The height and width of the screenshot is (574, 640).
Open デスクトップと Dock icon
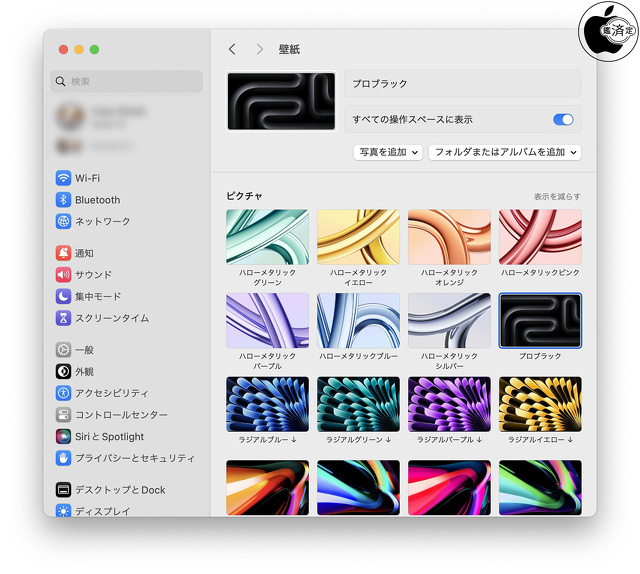click(63, 489)
